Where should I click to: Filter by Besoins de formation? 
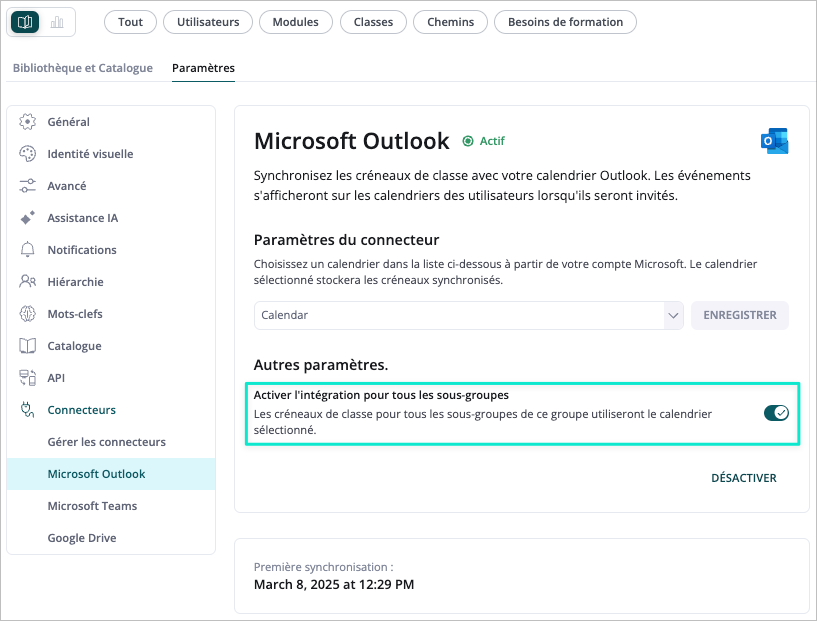(565, 22)
